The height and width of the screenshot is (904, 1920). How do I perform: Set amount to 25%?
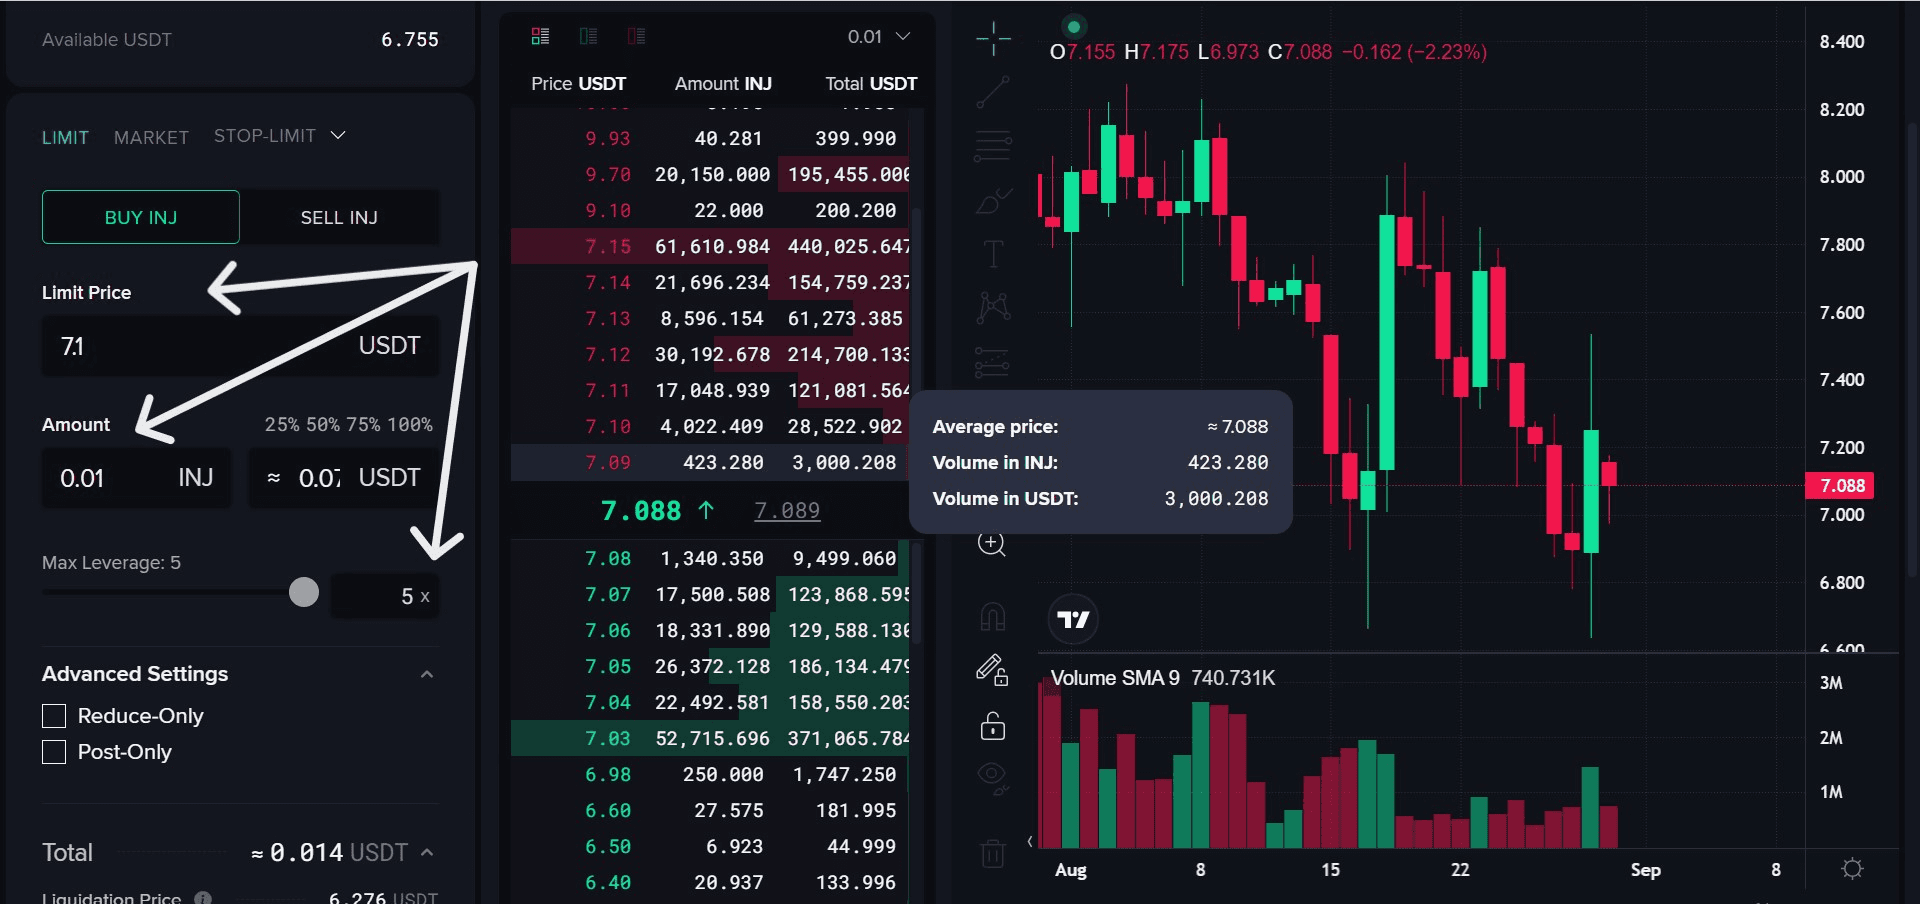coord(282,424)
